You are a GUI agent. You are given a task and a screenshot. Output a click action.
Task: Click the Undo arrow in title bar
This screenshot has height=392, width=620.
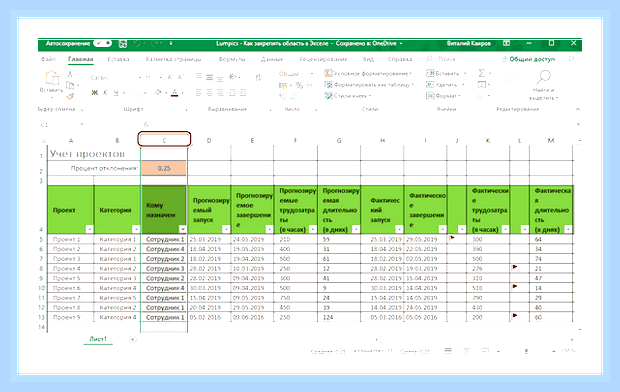(x=138, y=43)
